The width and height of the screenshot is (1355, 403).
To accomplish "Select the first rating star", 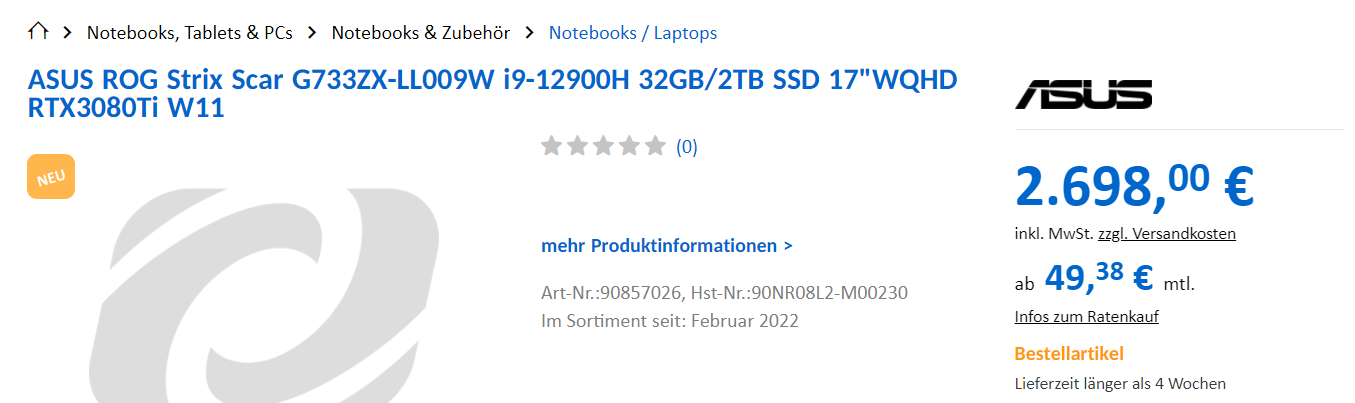I will 551,147.
